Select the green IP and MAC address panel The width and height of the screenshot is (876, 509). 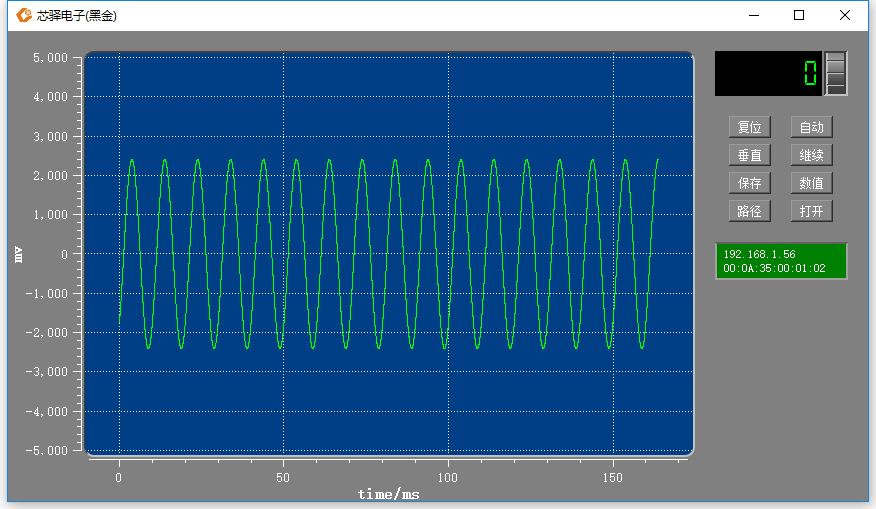click(781, 261)
